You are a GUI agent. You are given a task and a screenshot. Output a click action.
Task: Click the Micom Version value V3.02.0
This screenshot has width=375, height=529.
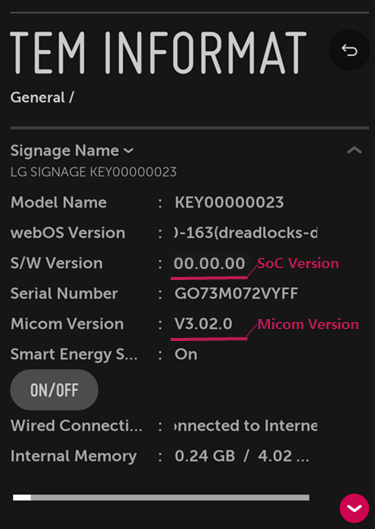[203, 324]
